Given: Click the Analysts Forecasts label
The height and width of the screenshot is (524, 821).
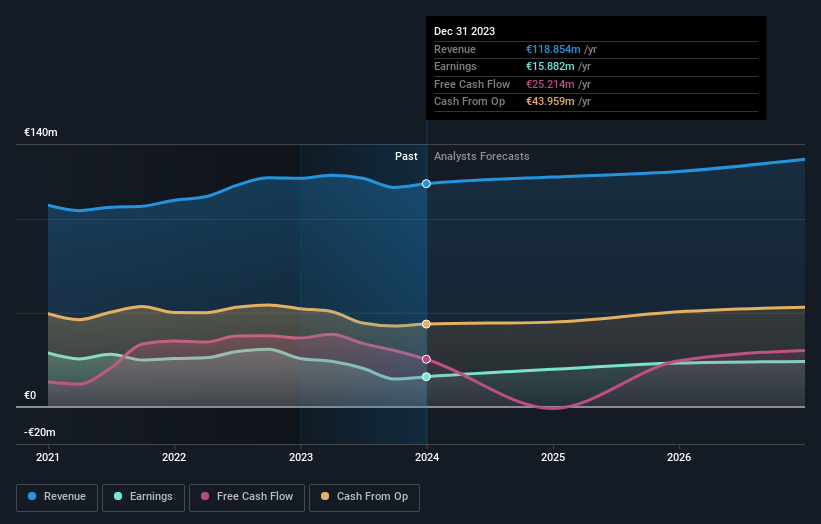Looking at the screenshot, I should (481, 157).
